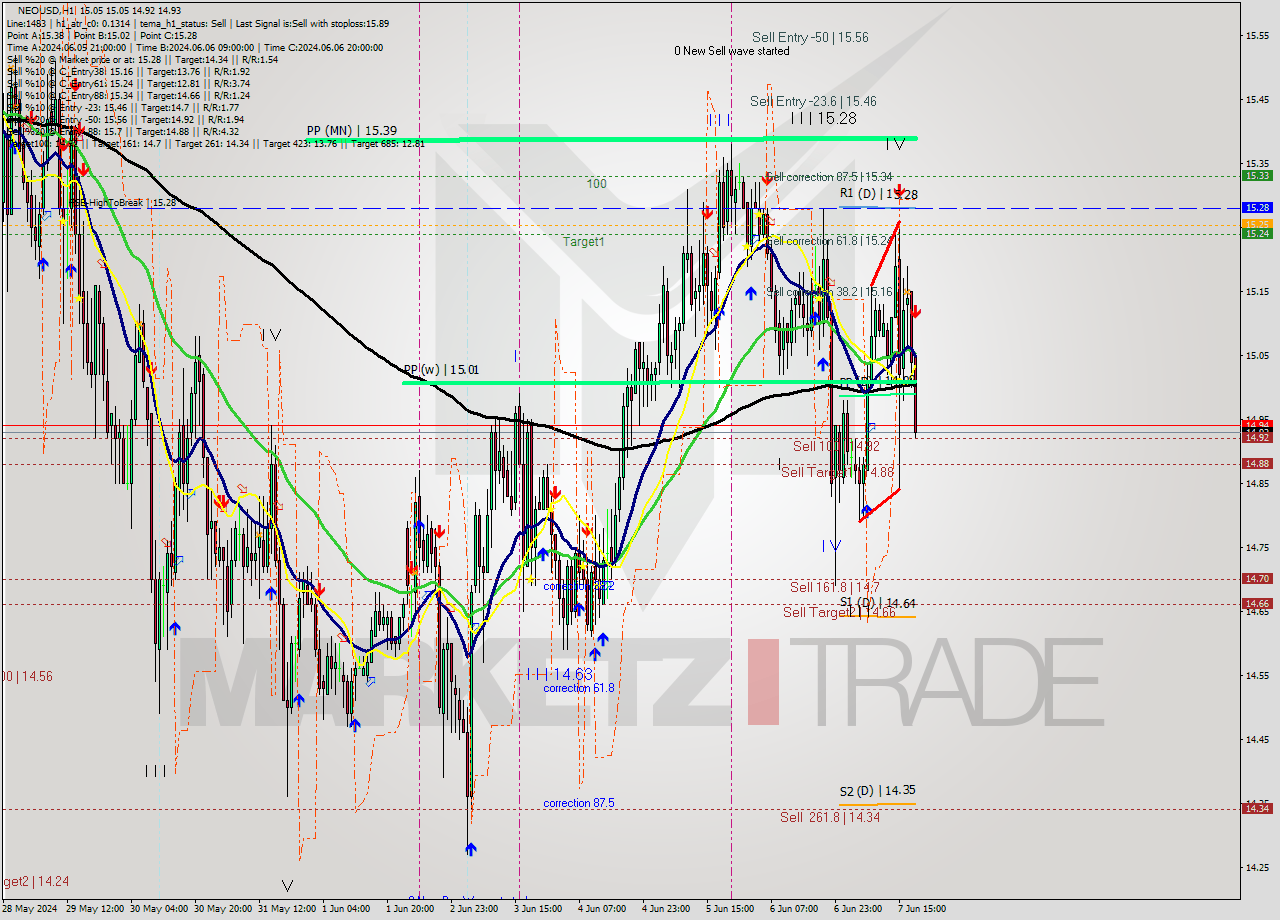Click the red 14.70 price axis tag

1257,578
